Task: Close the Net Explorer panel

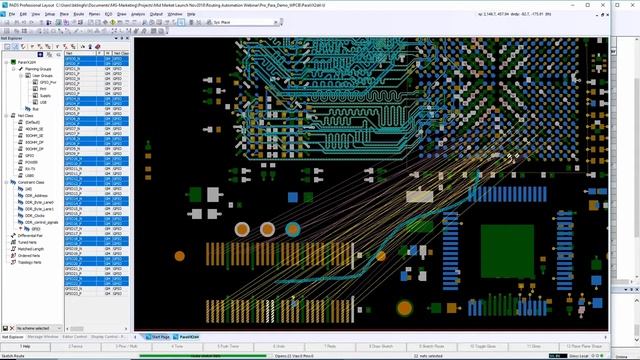Action: click(127, 38)
